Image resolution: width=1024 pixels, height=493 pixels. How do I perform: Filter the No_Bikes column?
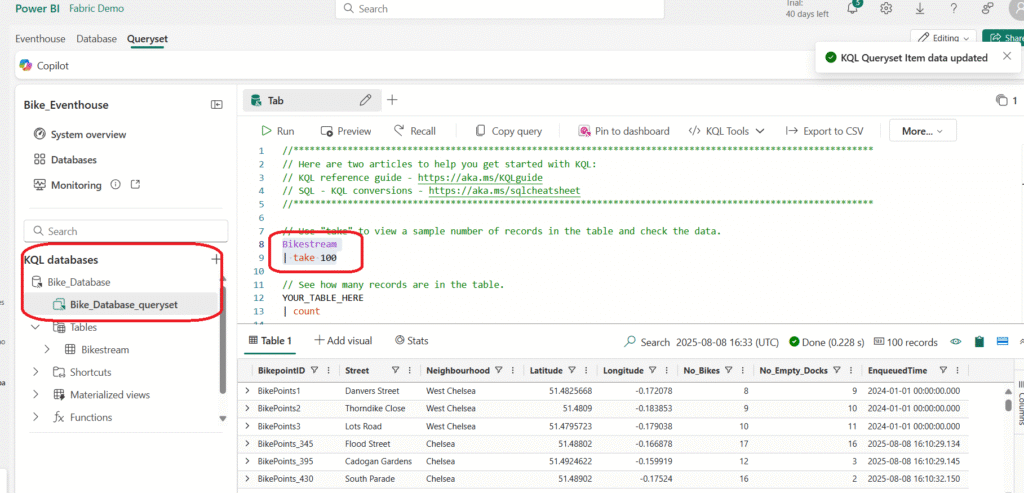coord(729,370)
